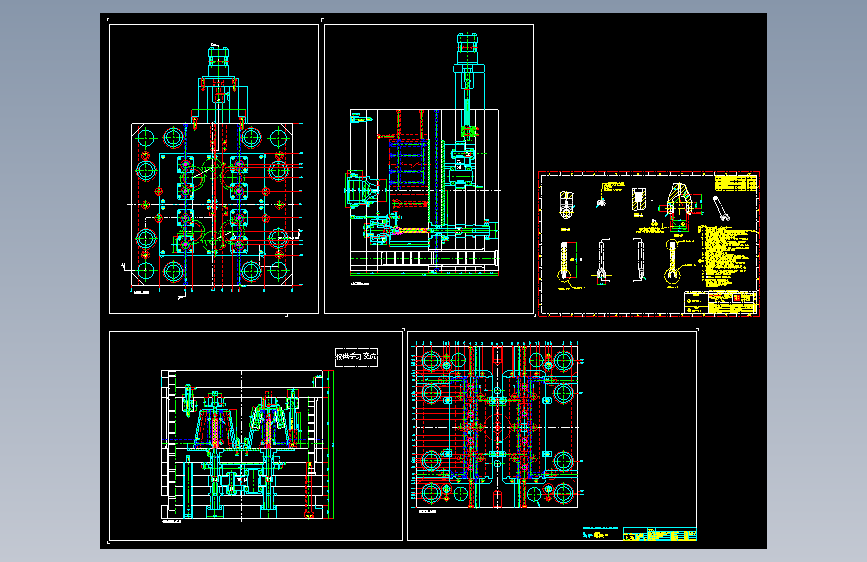Select the hydraulic cylinder atop top-middle drawing

pyautogui.click(x=468, y=47)
